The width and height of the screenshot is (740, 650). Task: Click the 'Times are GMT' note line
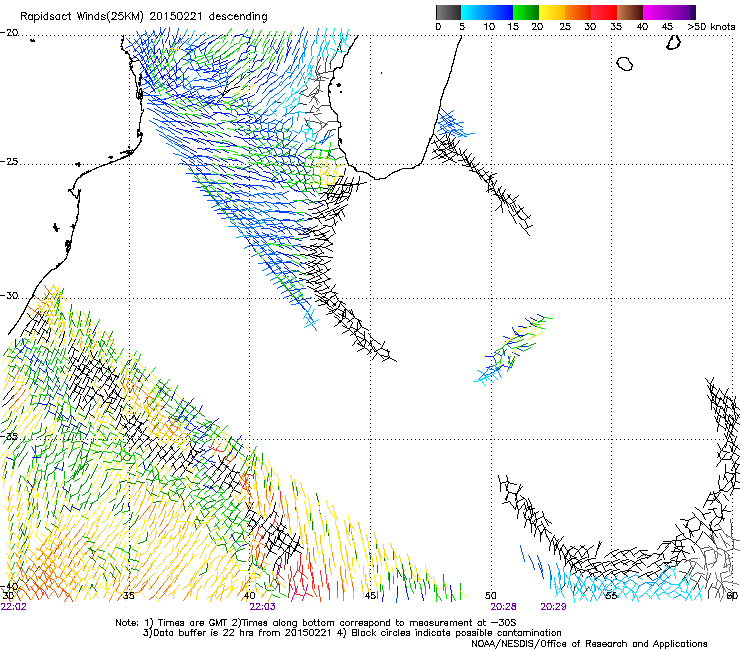coord(316,623)
